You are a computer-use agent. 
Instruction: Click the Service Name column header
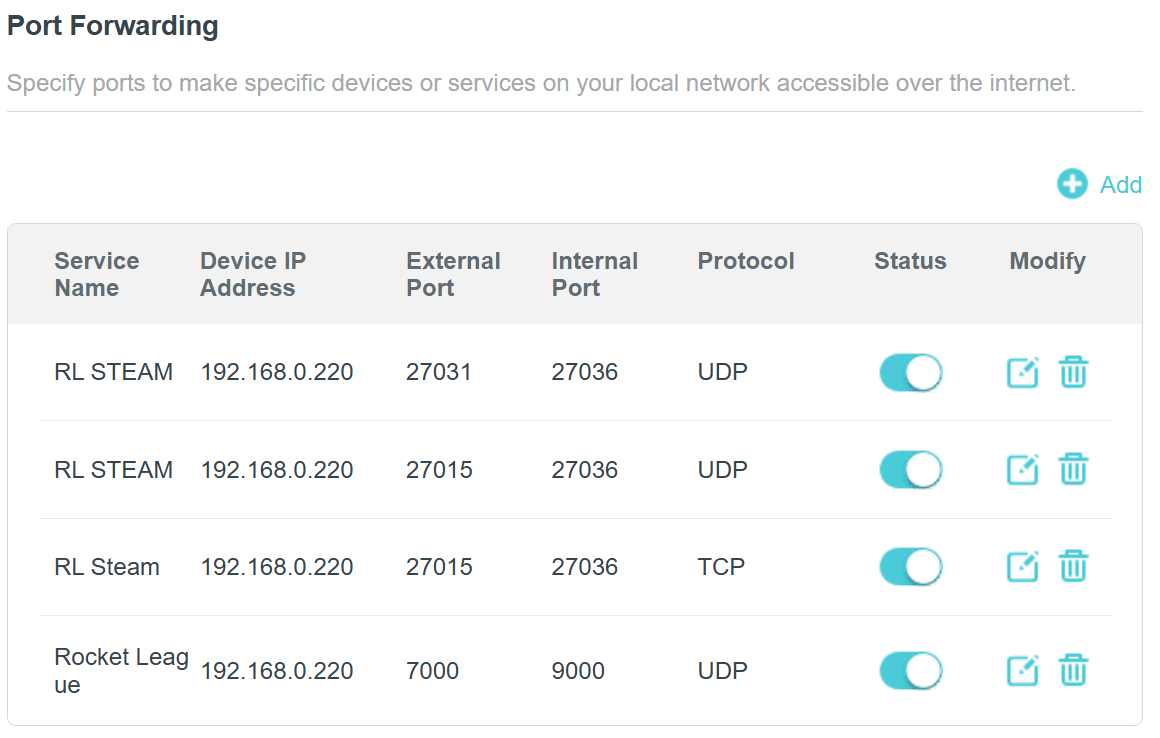(x=96, y=274)
